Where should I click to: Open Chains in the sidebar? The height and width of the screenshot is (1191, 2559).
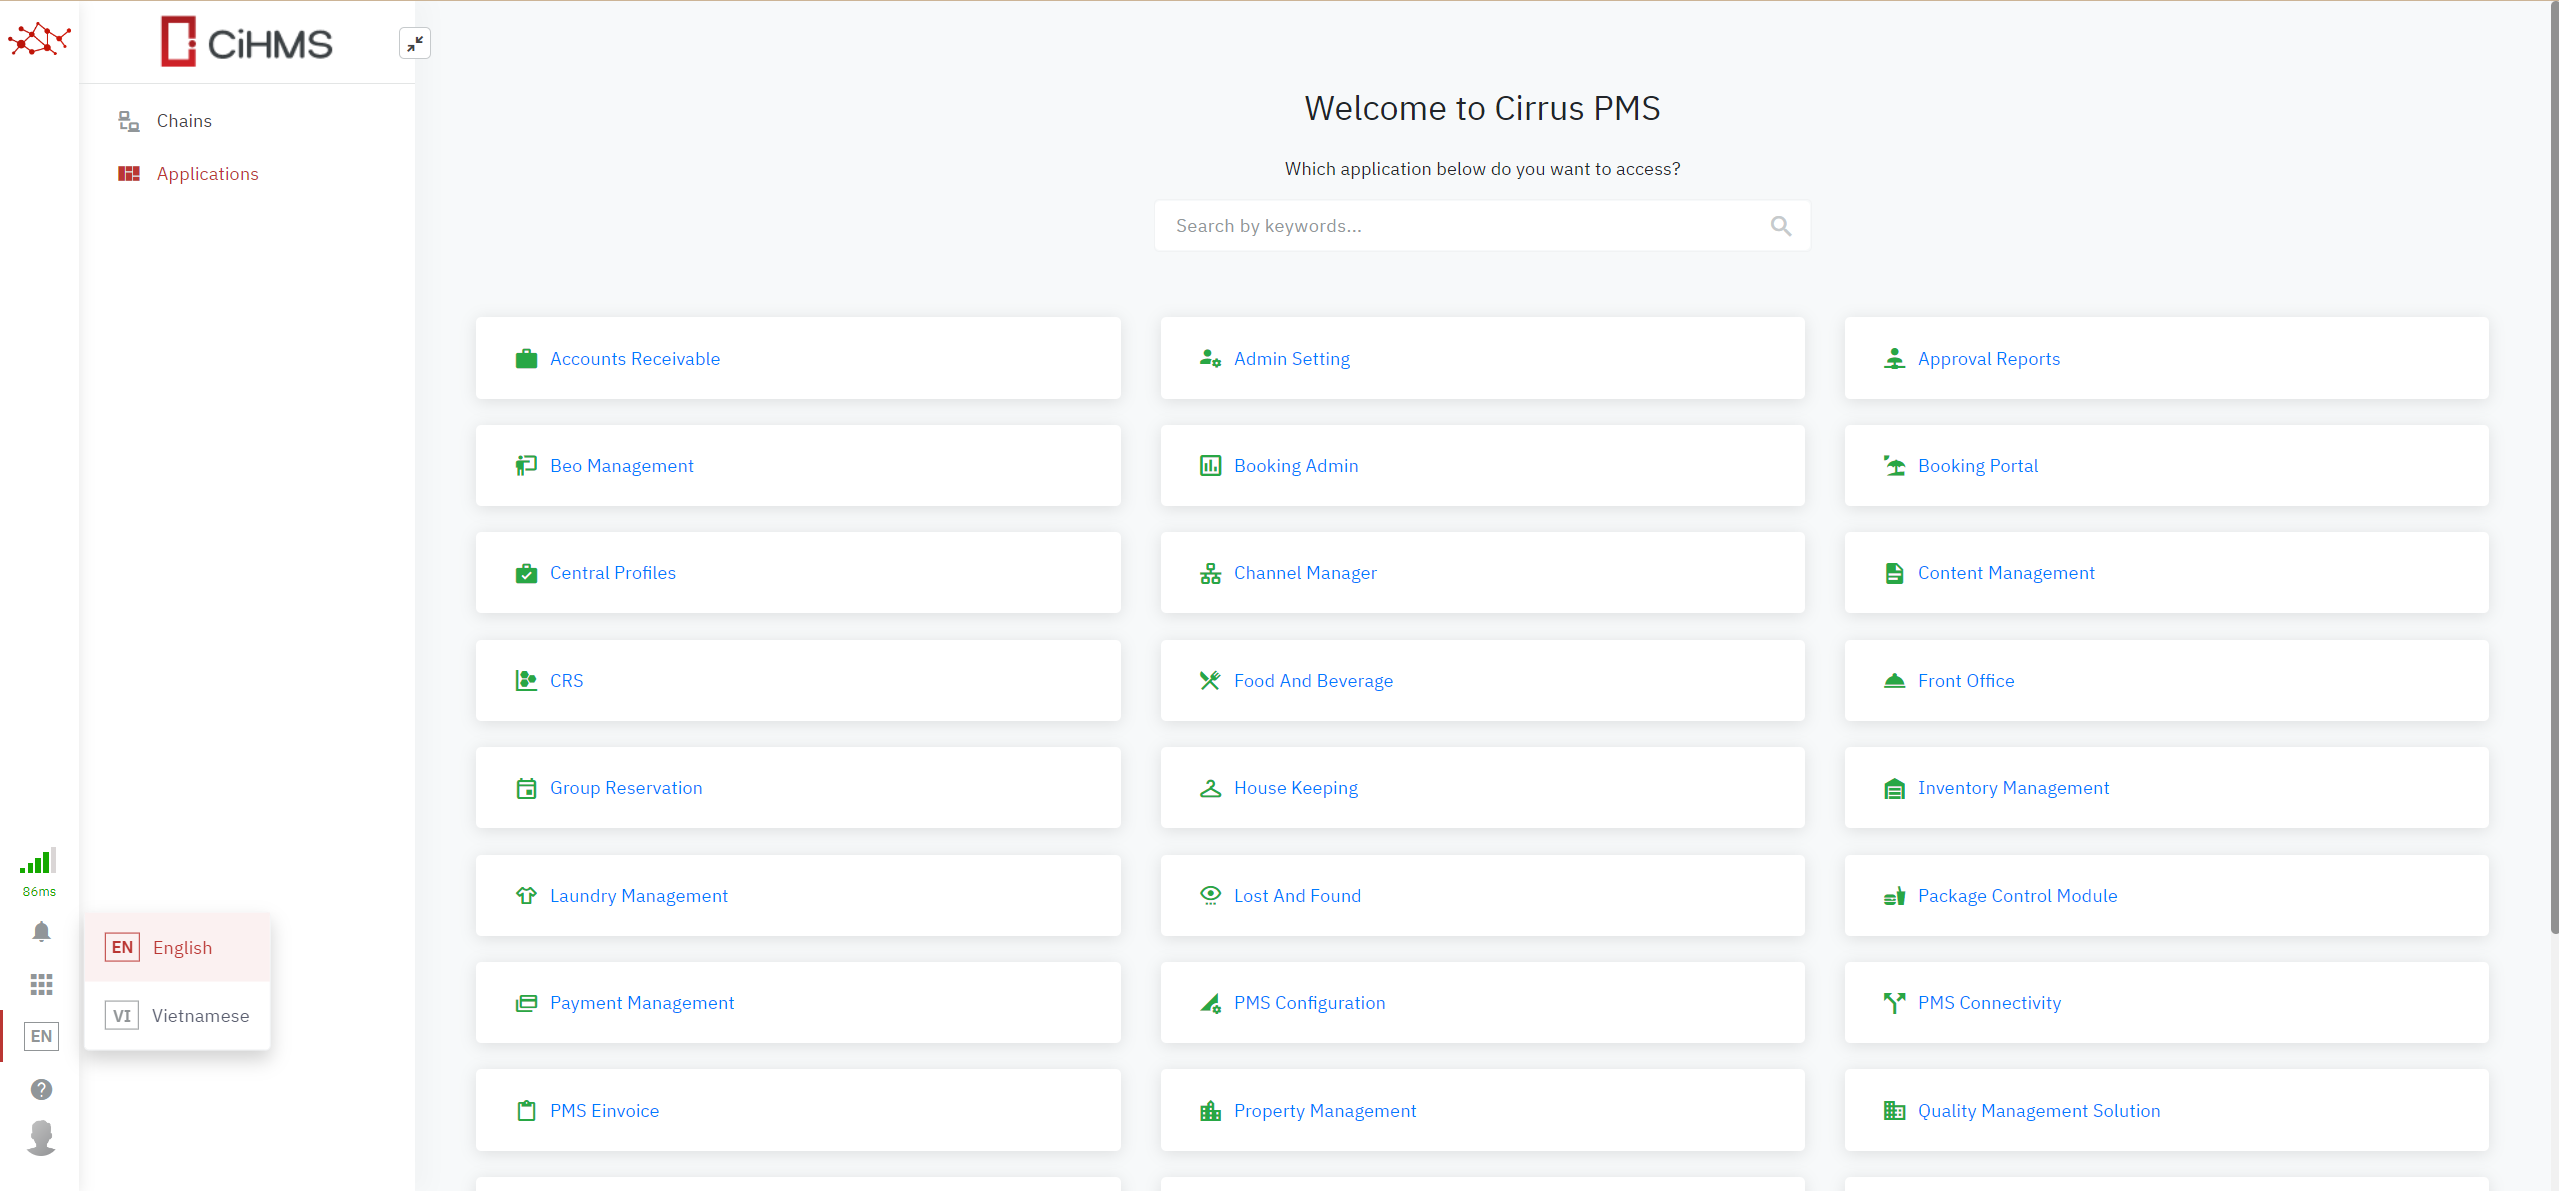click(184, 121)
